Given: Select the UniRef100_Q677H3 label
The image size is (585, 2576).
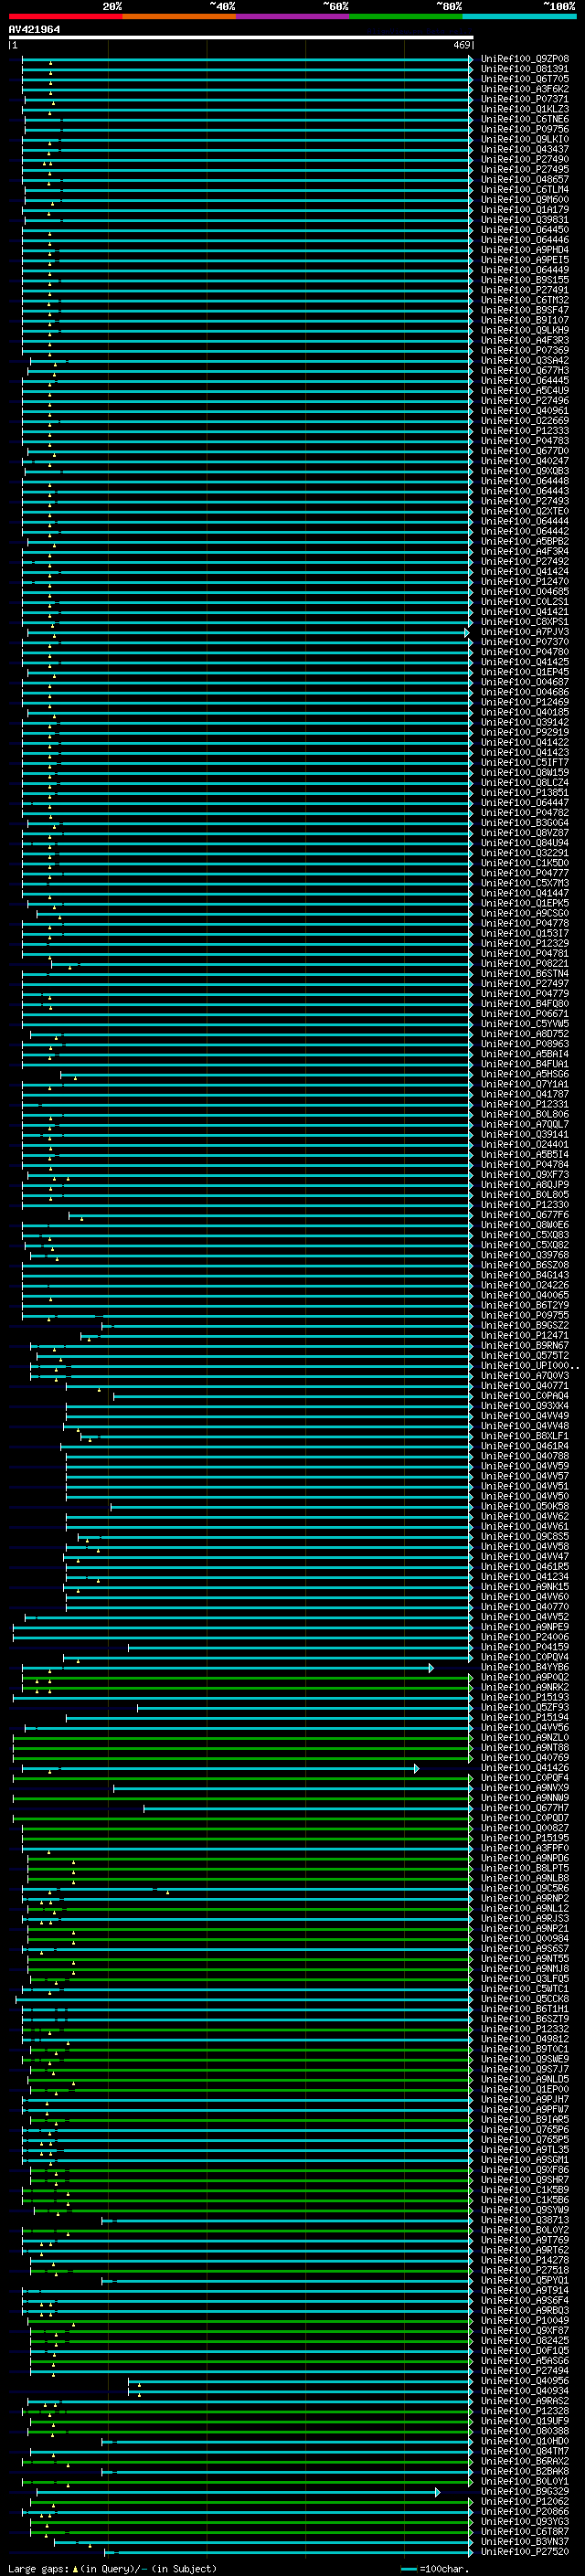Looking at the screenshot, I should [524, 370].
